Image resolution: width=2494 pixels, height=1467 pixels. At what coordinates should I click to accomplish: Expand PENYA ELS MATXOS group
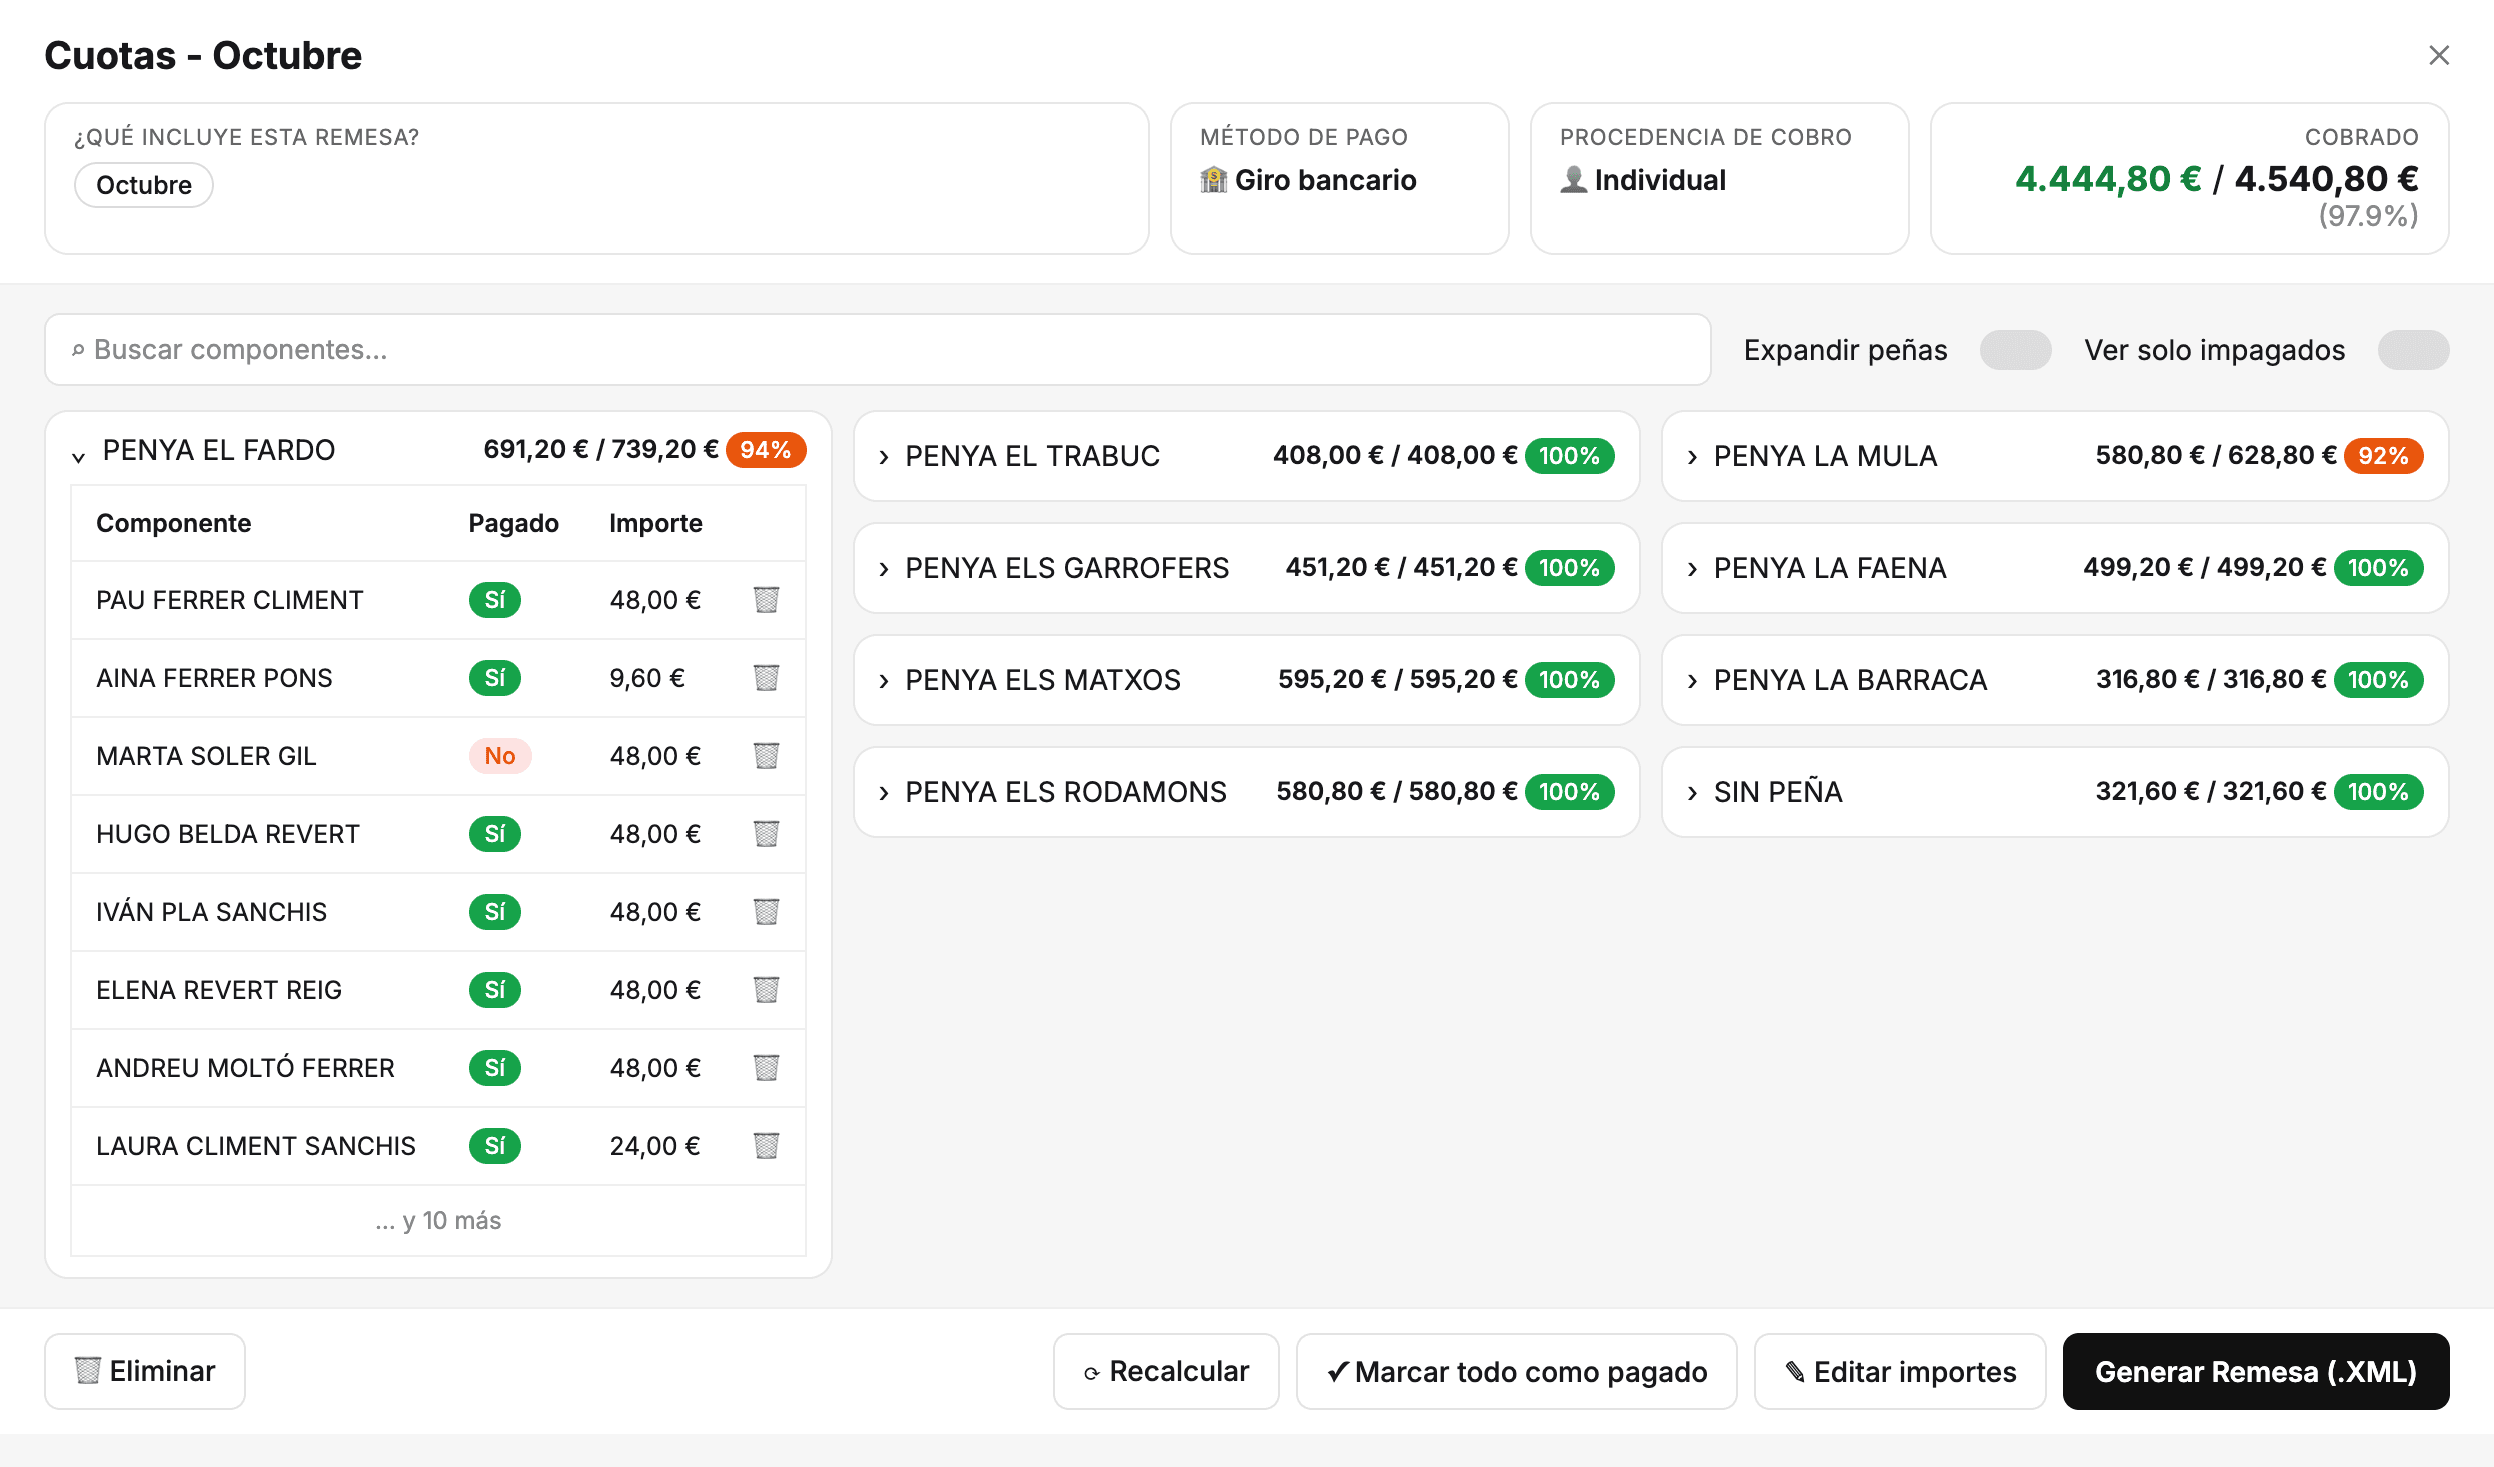(x=1246, y=680)
